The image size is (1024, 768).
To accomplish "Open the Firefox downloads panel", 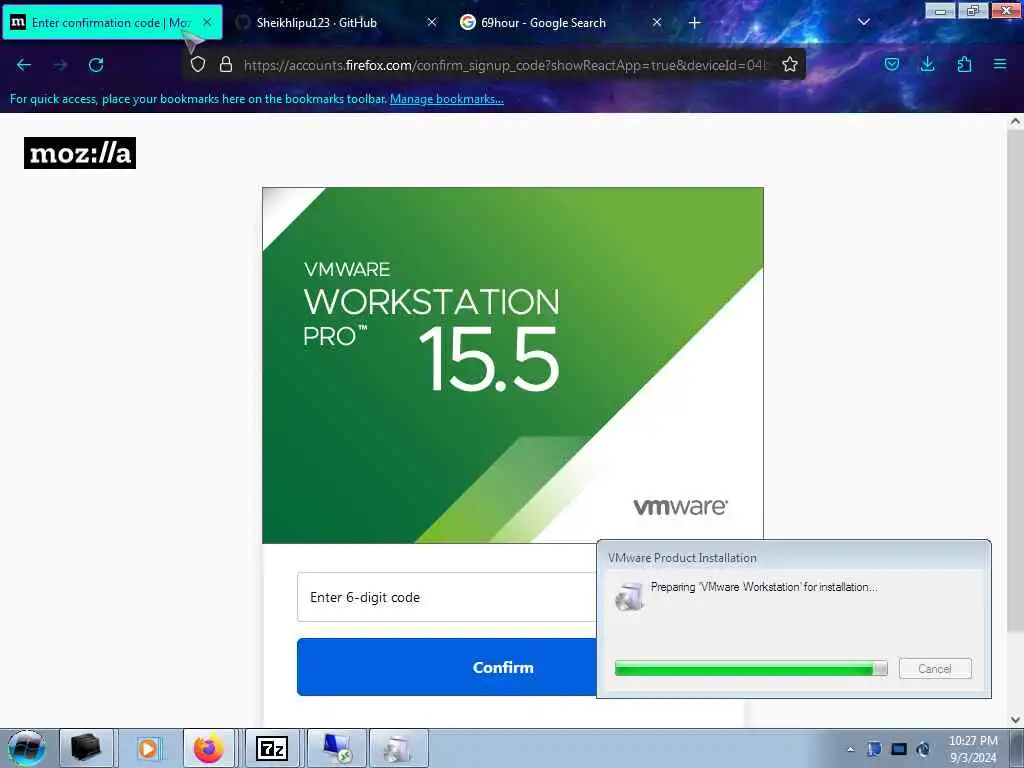I will pyautogui.click(x=927, y=64).
